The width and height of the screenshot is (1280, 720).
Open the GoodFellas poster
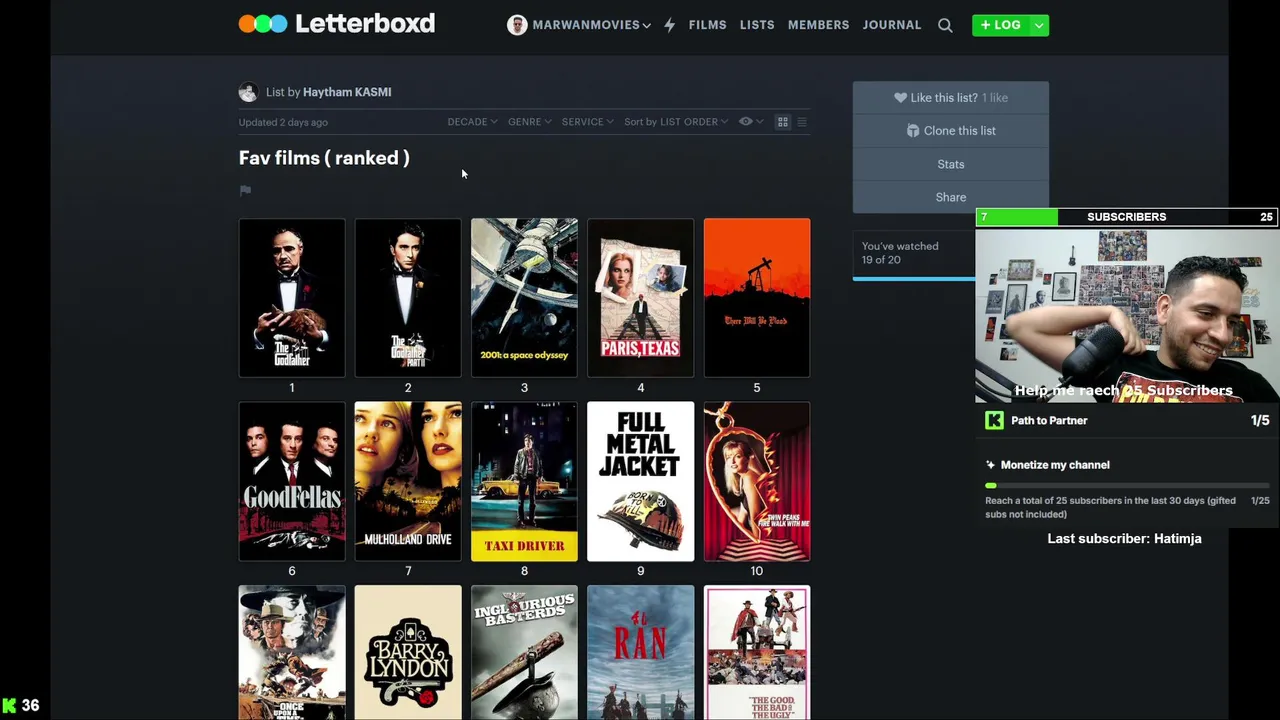pos(292,481)
